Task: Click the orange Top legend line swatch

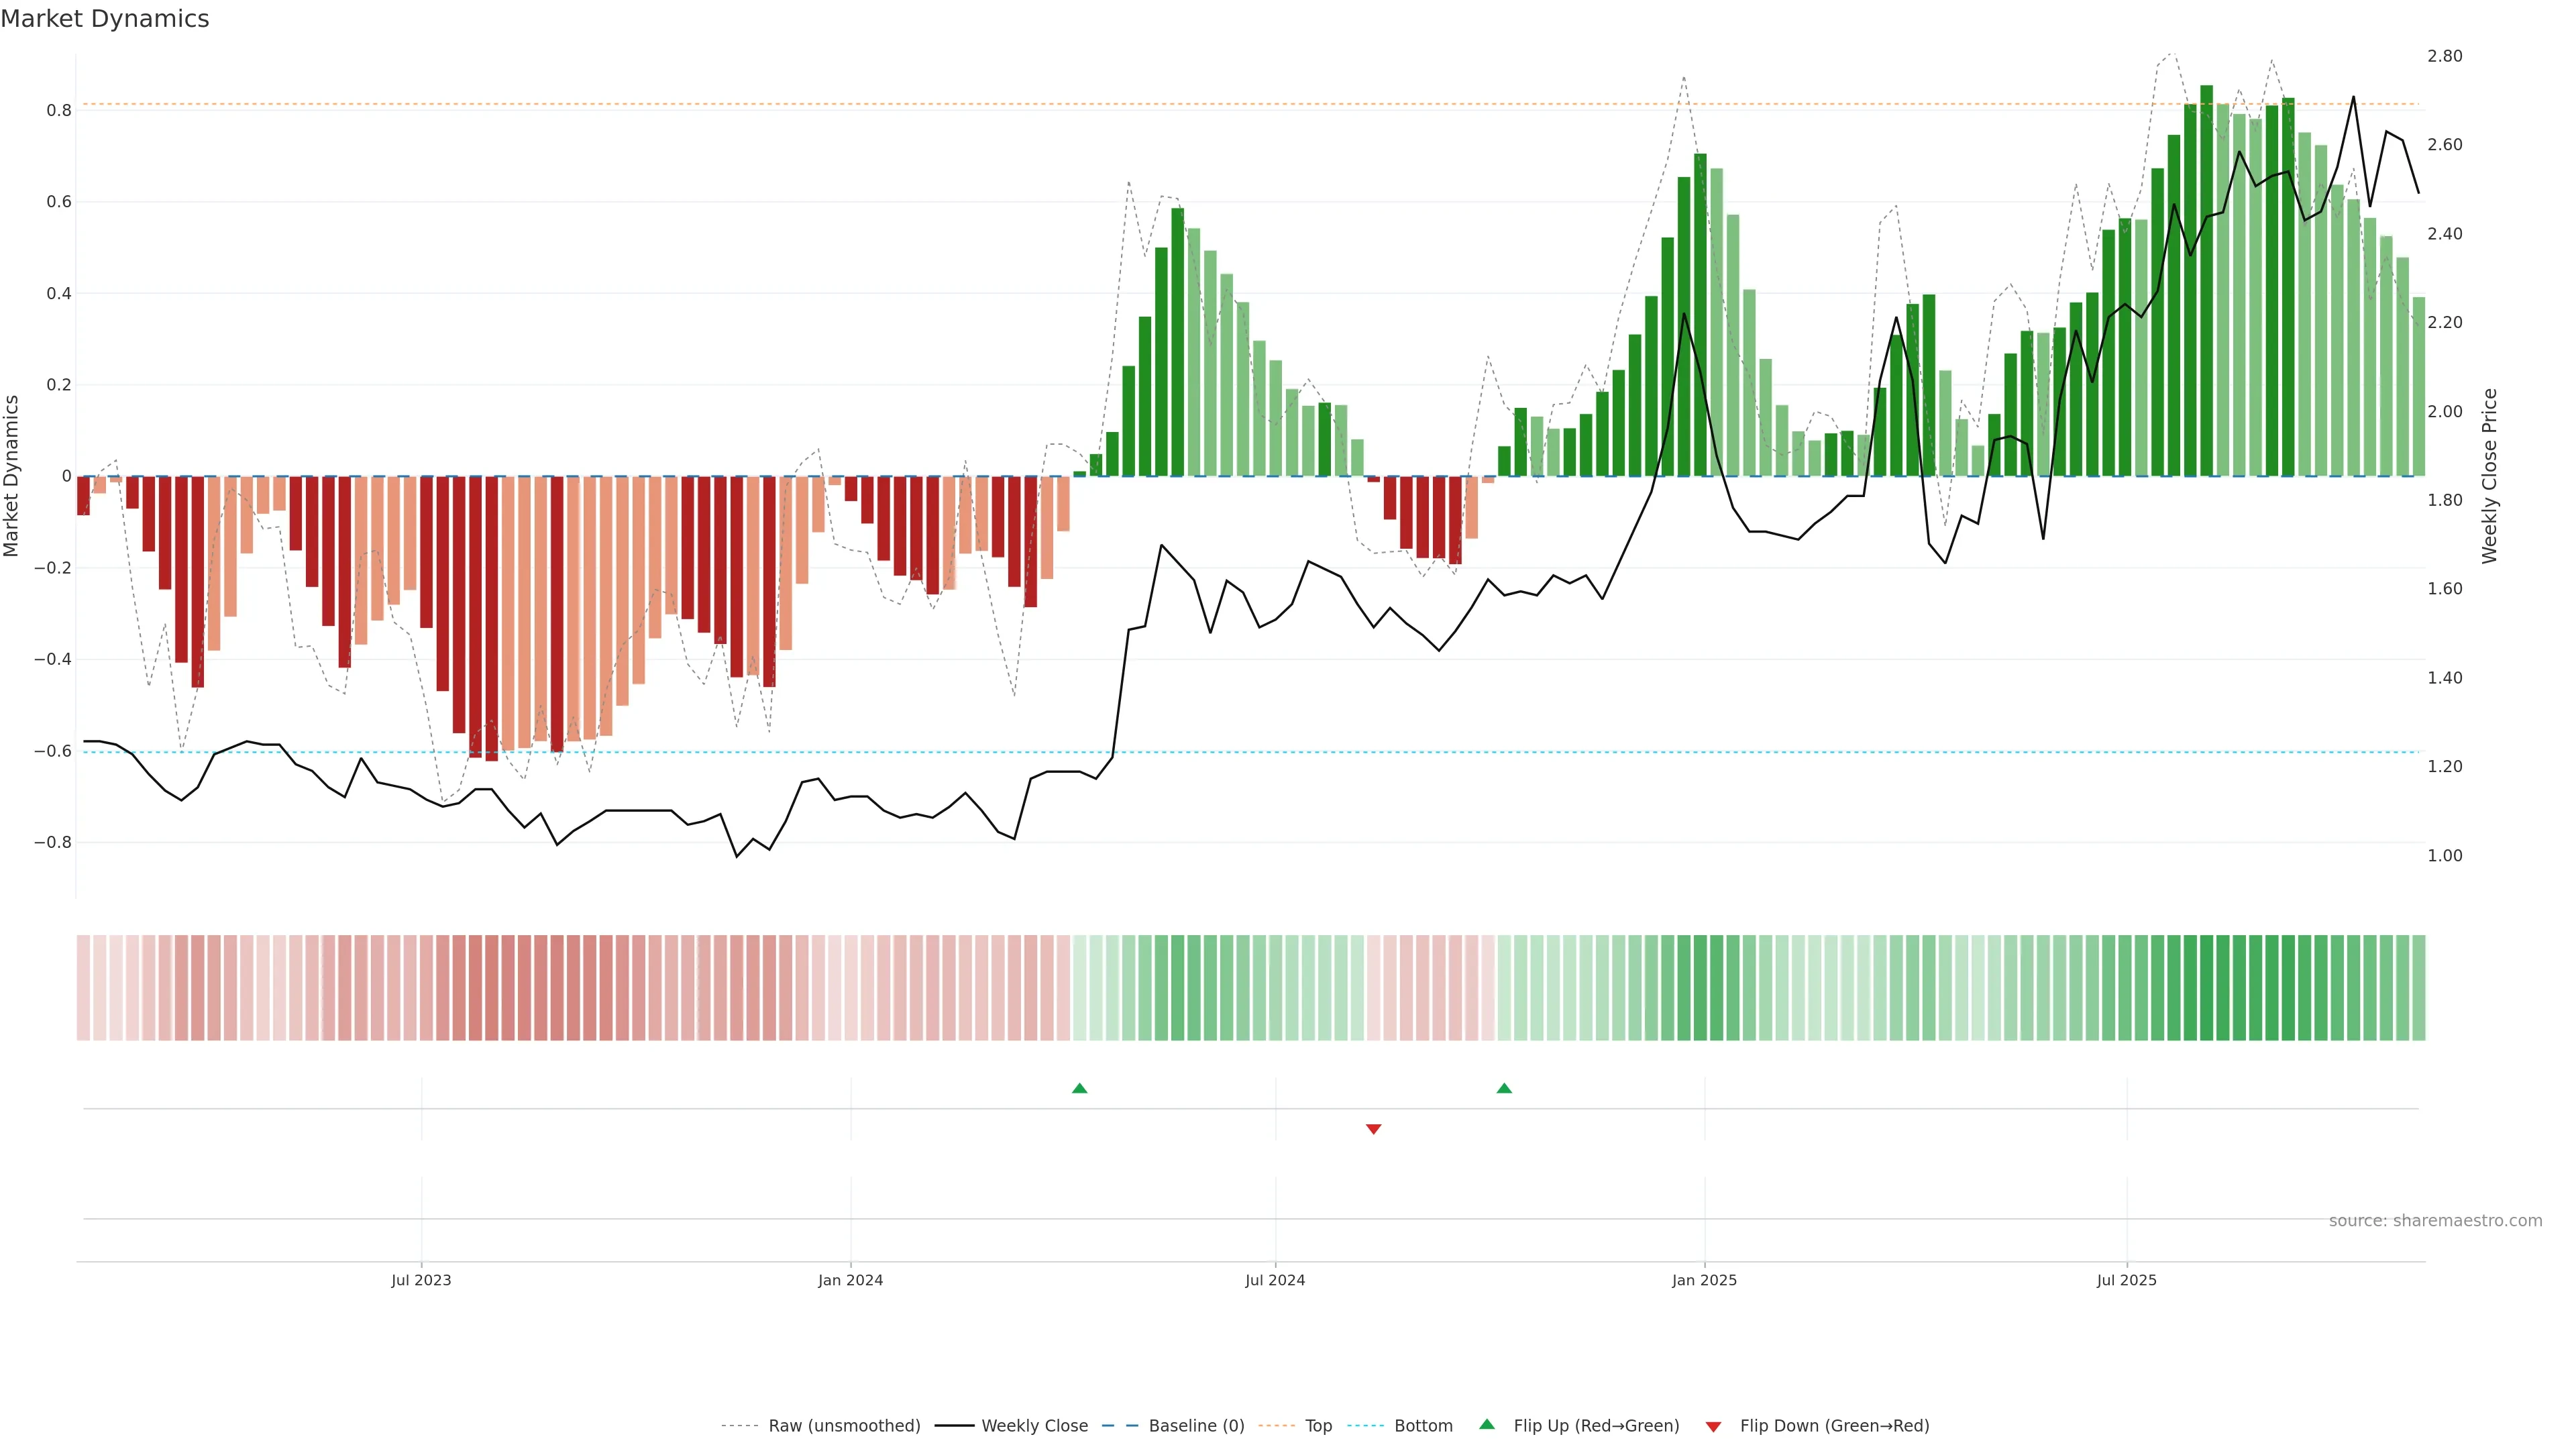Action: (1276, 1426)
